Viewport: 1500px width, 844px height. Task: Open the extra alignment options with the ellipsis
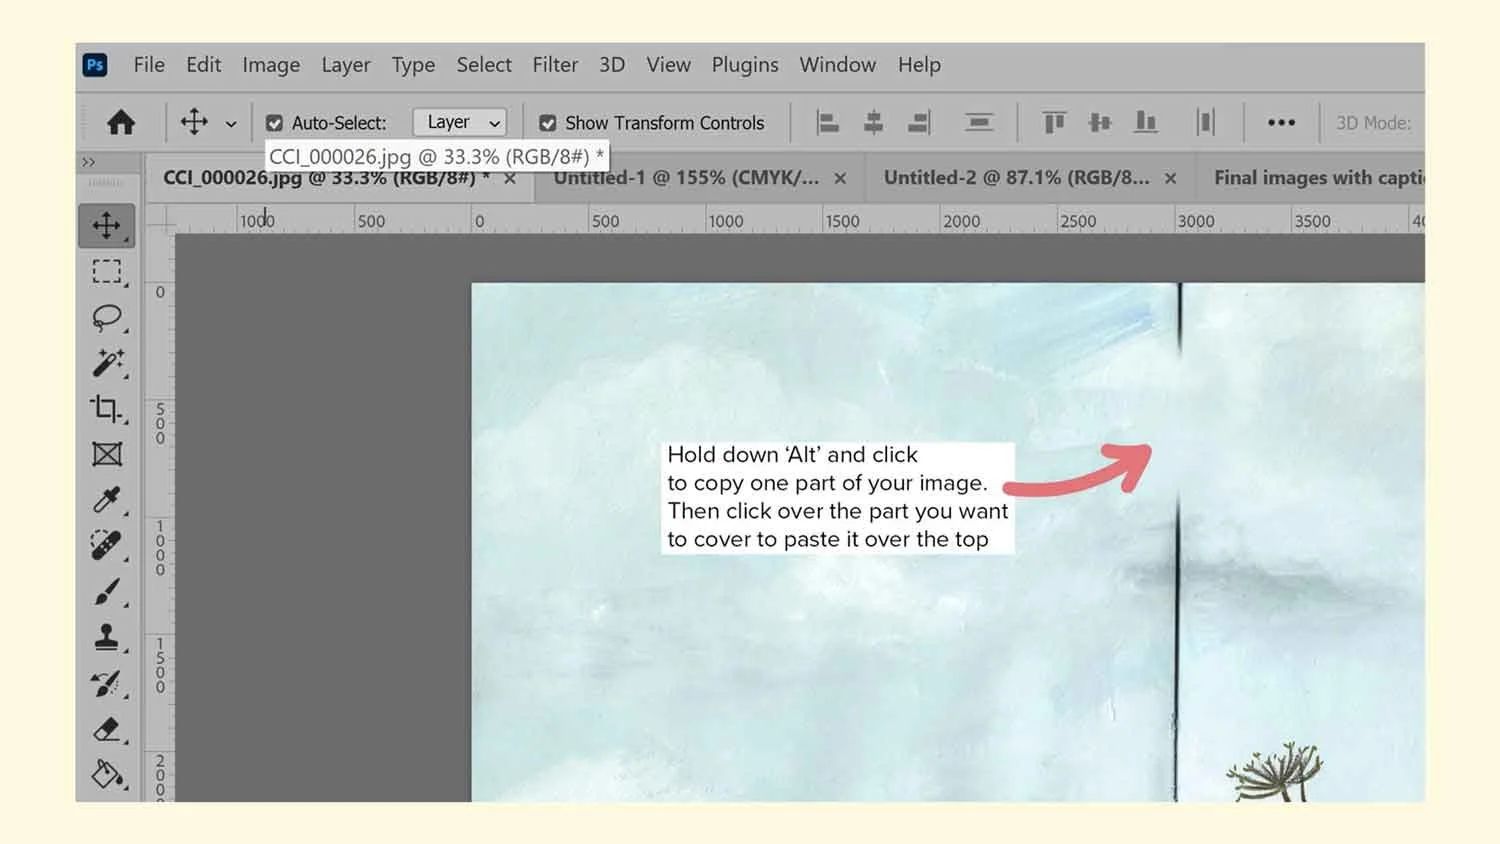[1281, 121]
